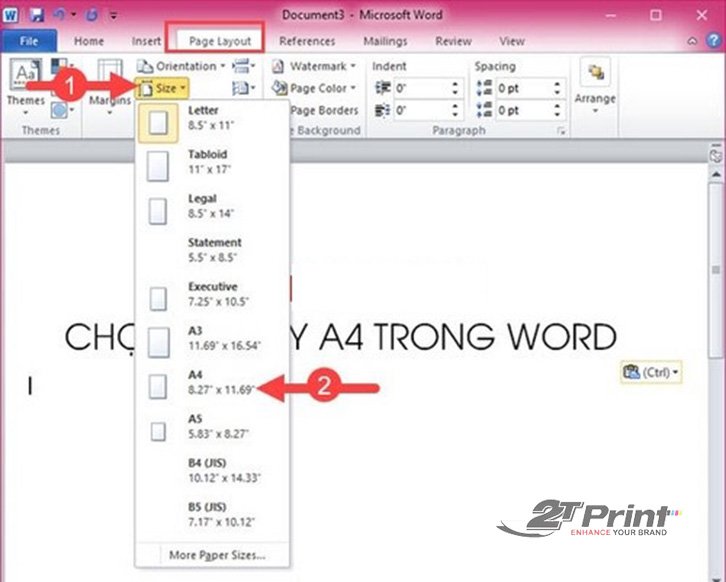
Task: Open the Themes gallery button
Action: coord(26,86)
